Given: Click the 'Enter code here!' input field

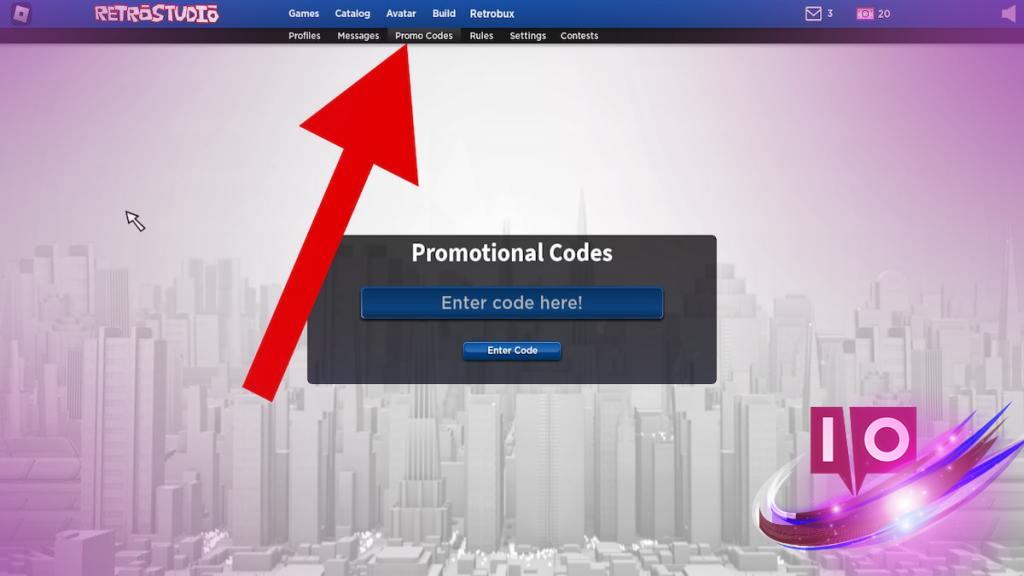Looking at the screenshot, I should [x=512, y=303].
